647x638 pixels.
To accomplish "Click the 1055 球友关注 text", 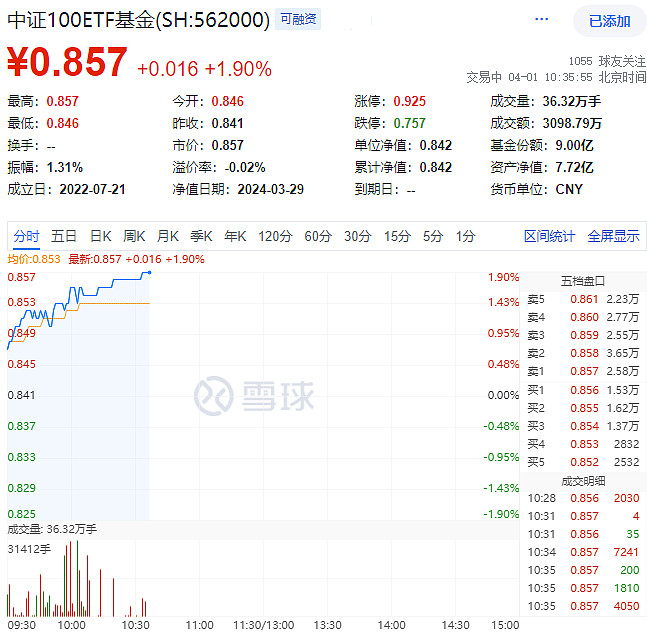I will pos(607,61).
